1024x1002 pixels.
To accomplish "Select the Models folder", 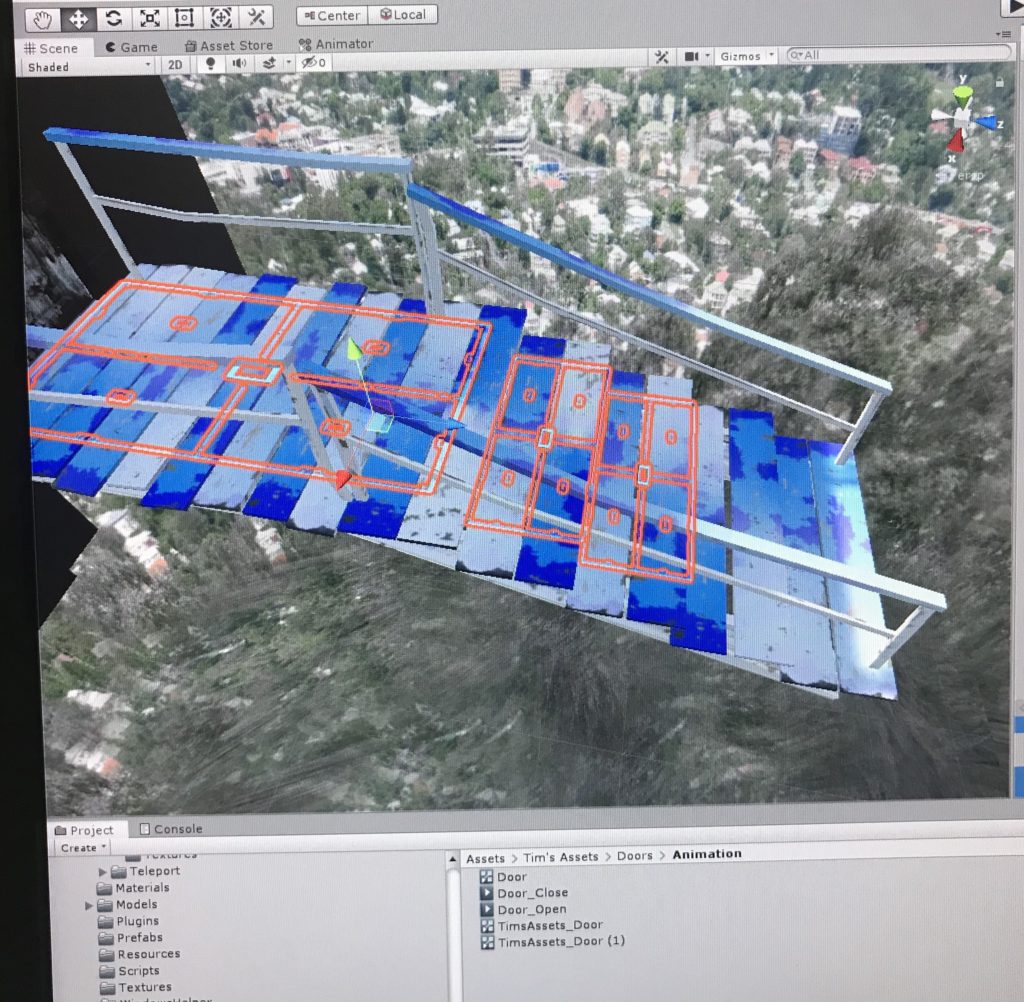I will [127, 905].
